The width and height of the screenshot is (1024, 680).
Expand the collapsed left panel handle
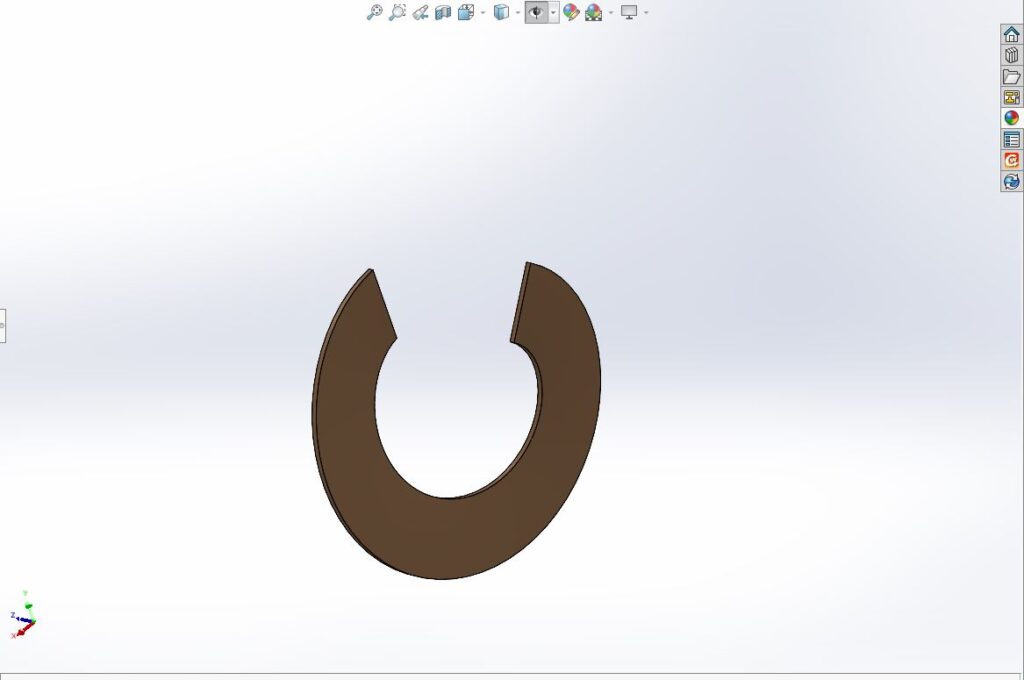coord(3,325)
